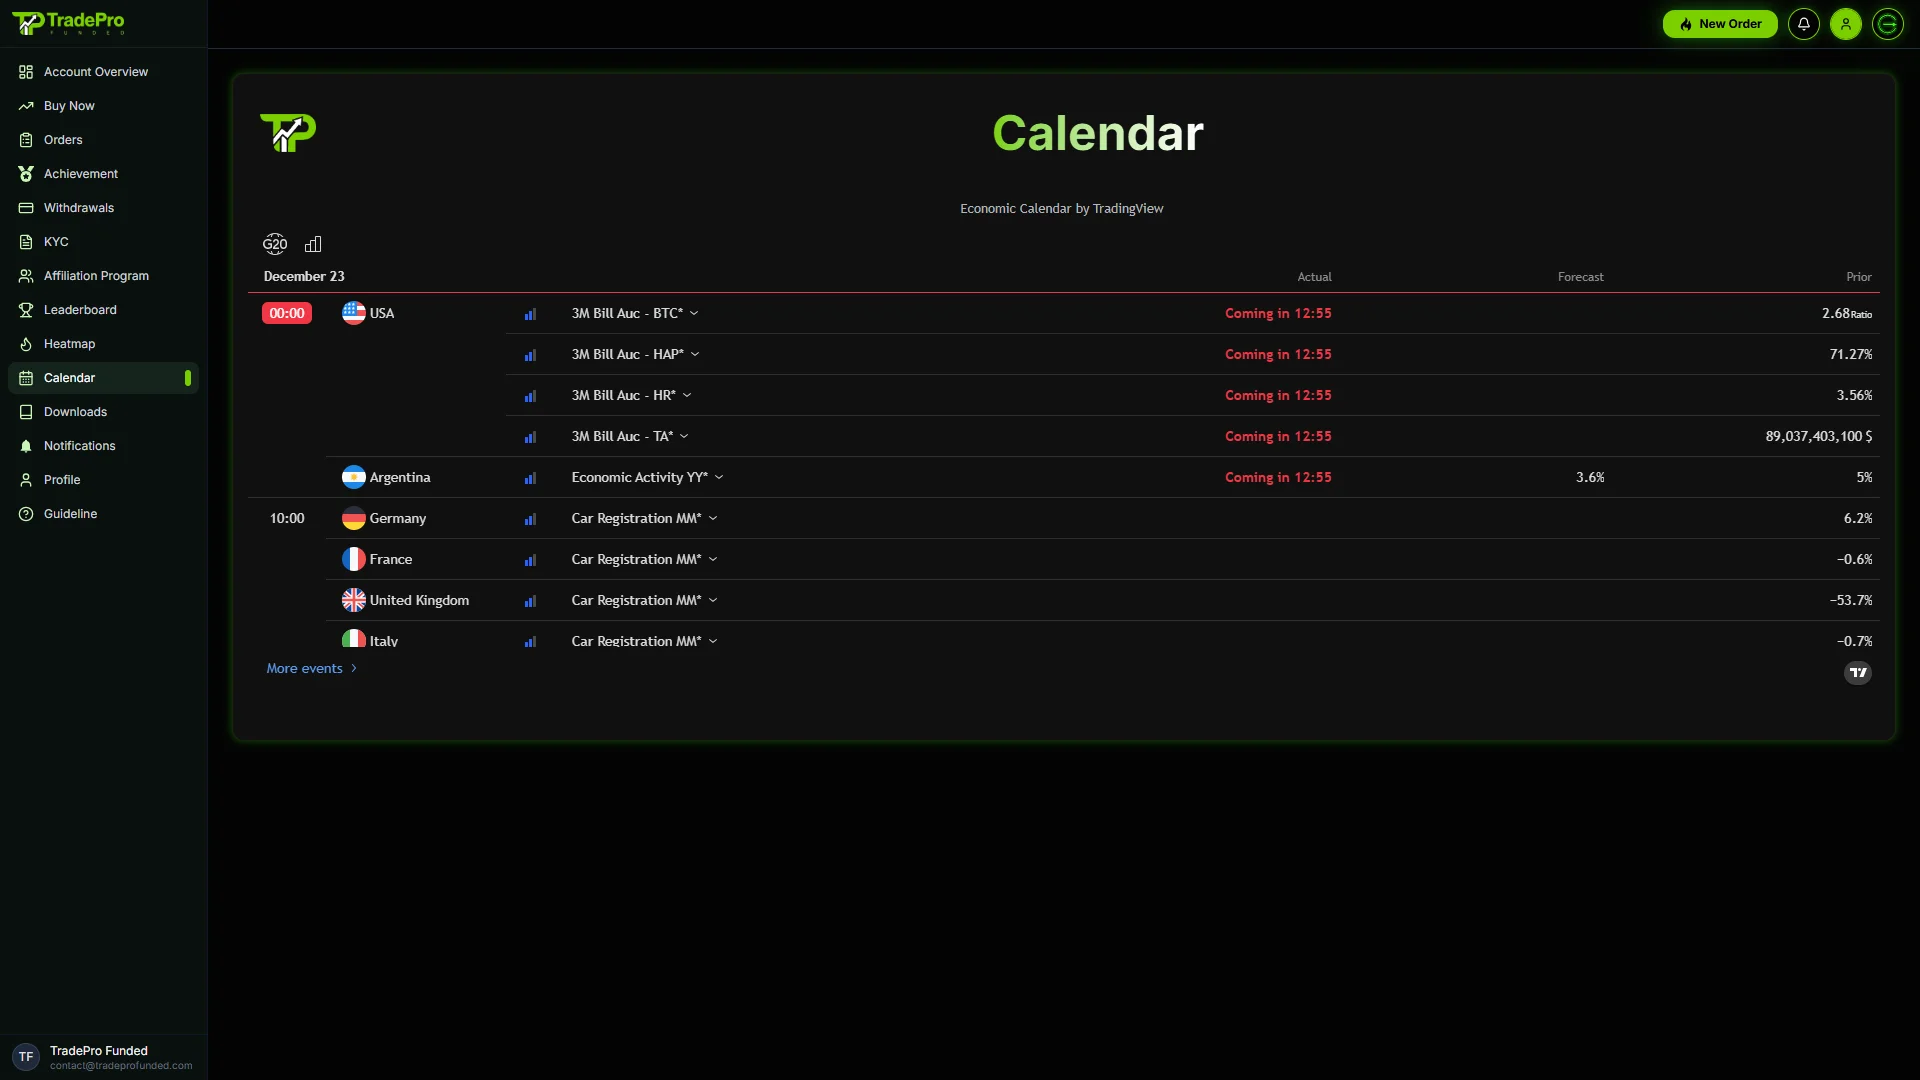Open the Achievement page

(x=103, y=174)
